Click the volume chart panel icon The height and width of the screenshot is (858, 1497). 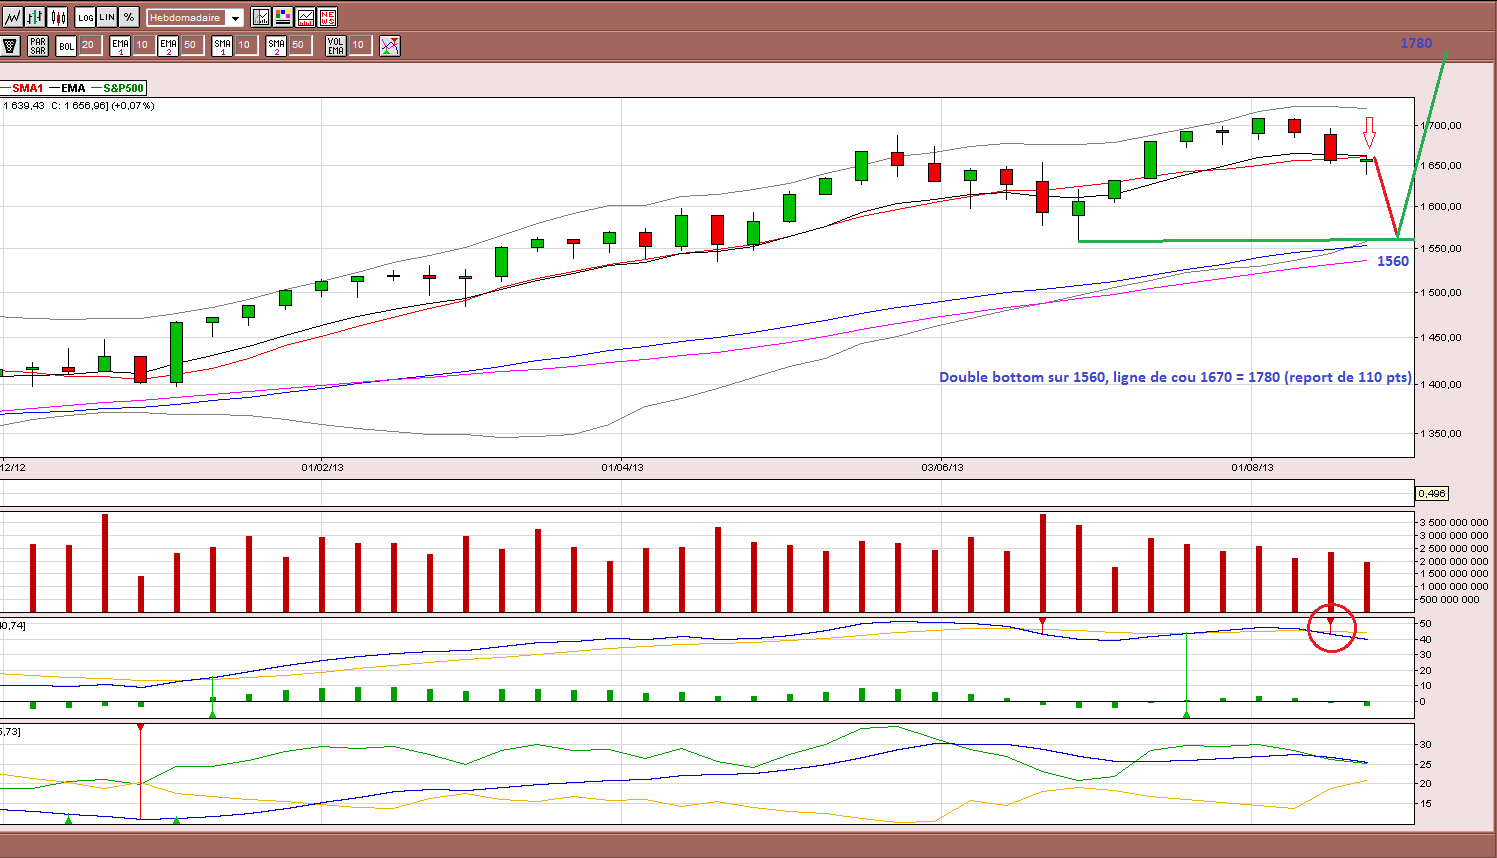(305, 17)
